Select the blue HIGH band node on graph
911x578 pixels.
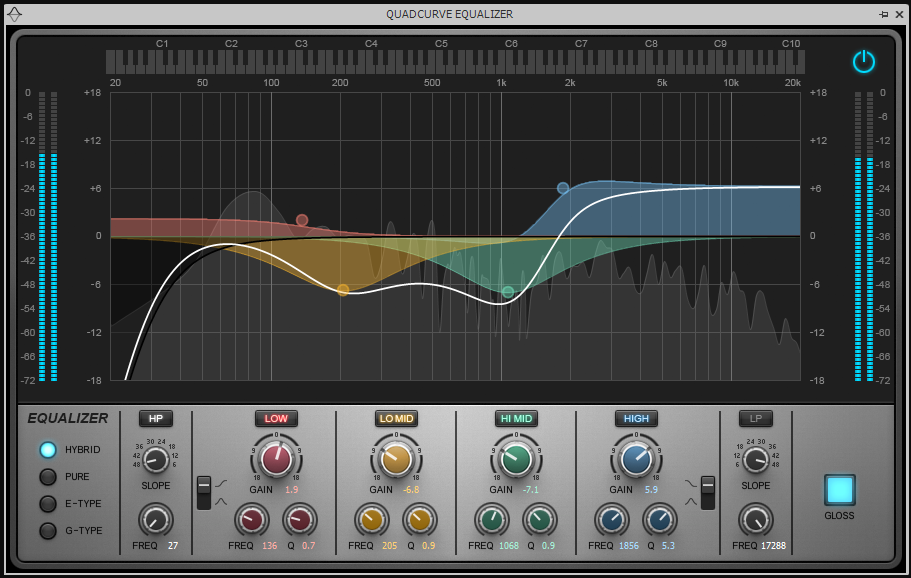click(562, 188)
